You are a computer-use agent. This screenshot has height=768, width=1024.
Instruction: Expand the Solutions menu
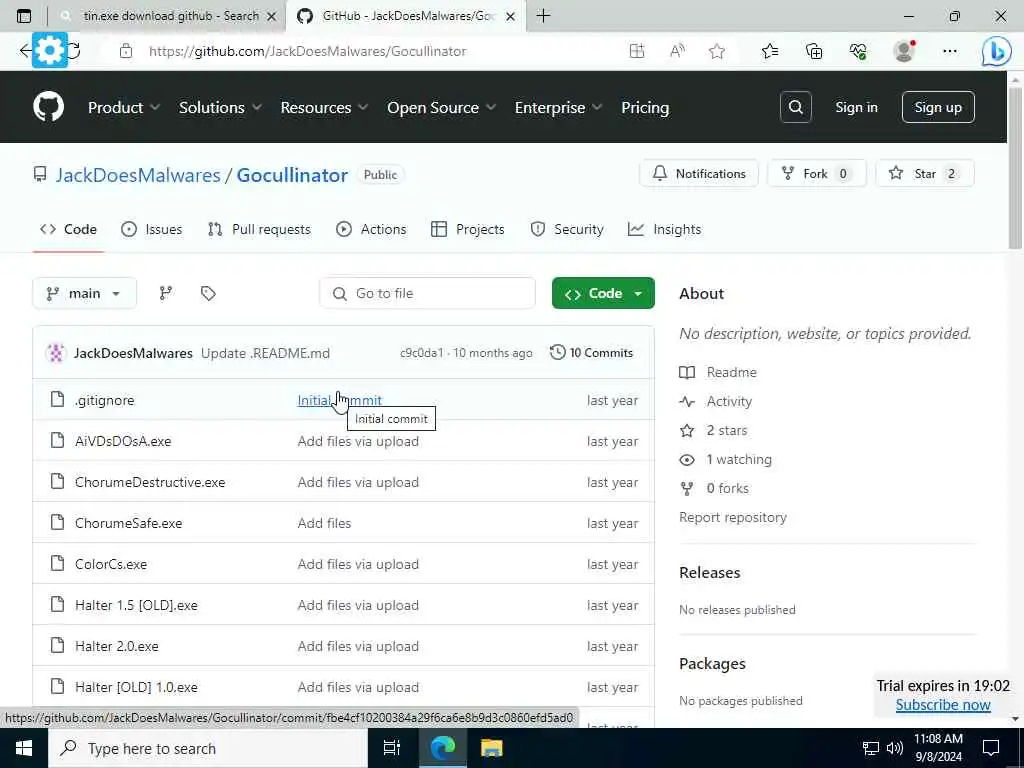click(220, 107)
